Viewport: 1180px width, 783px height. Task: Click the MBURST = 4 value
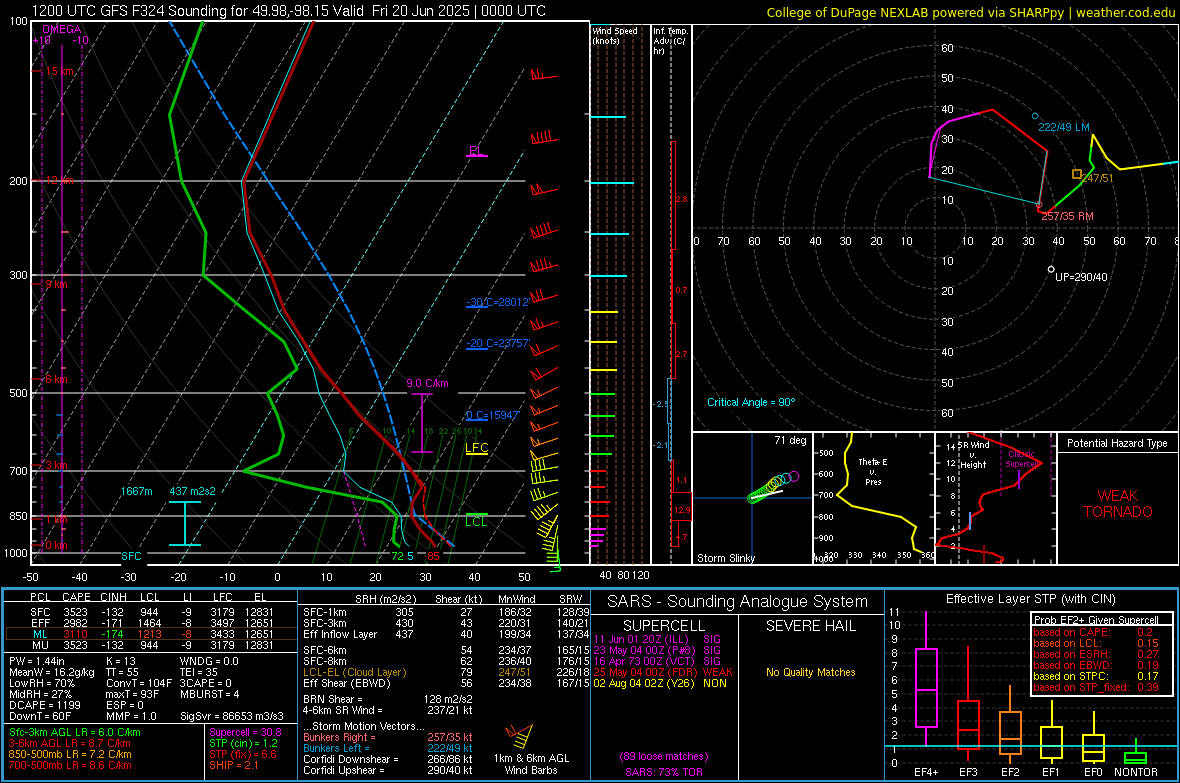(x=209, y=694)
